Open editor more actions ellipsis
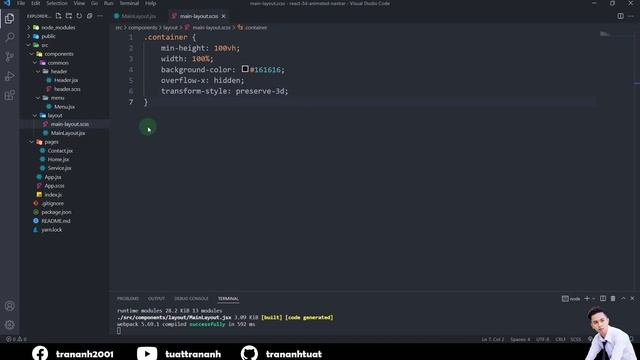The height and width of the screenshot is (360, 640). 631,16
